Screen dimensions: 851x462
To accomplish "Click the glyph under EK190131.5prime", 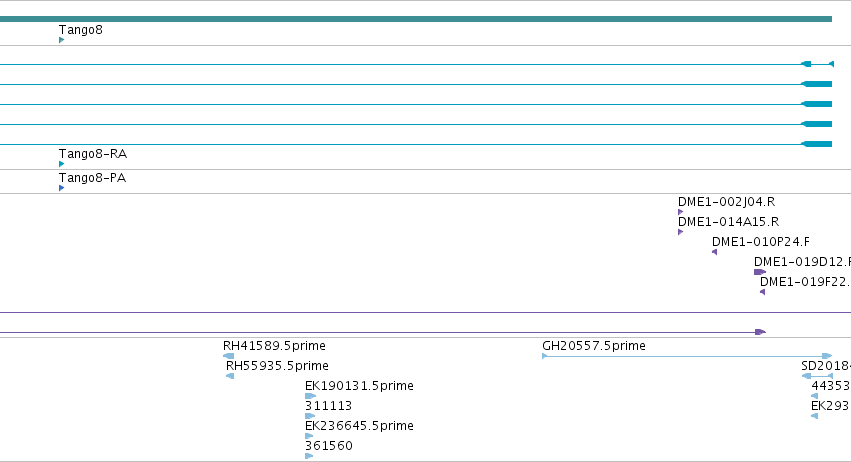I will coord(310,396).
